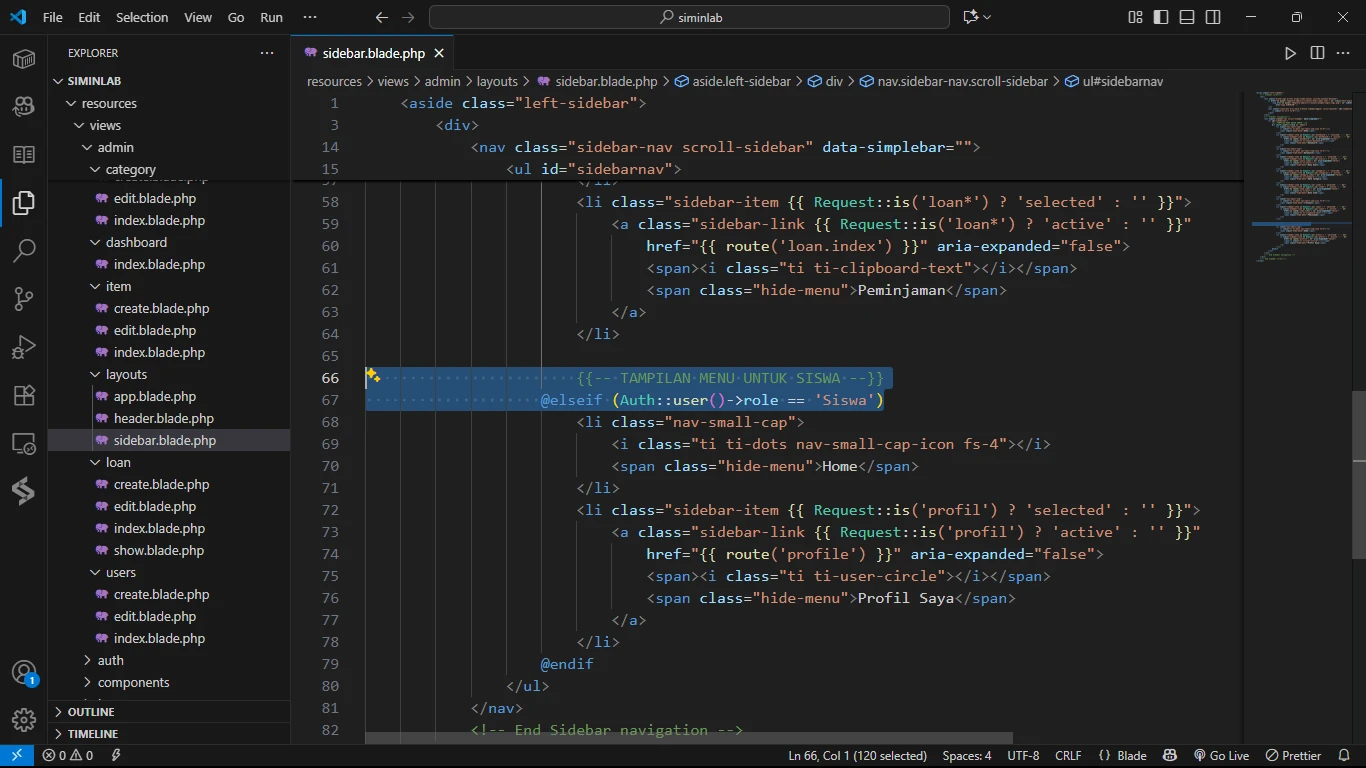Open header.blade.php in the explorer
1366x768 pixels.
[x=163, y=418]
